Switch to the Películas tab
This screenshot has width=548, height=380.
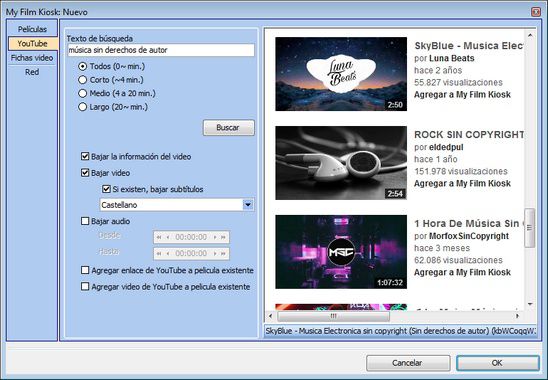tap(32, 29)
